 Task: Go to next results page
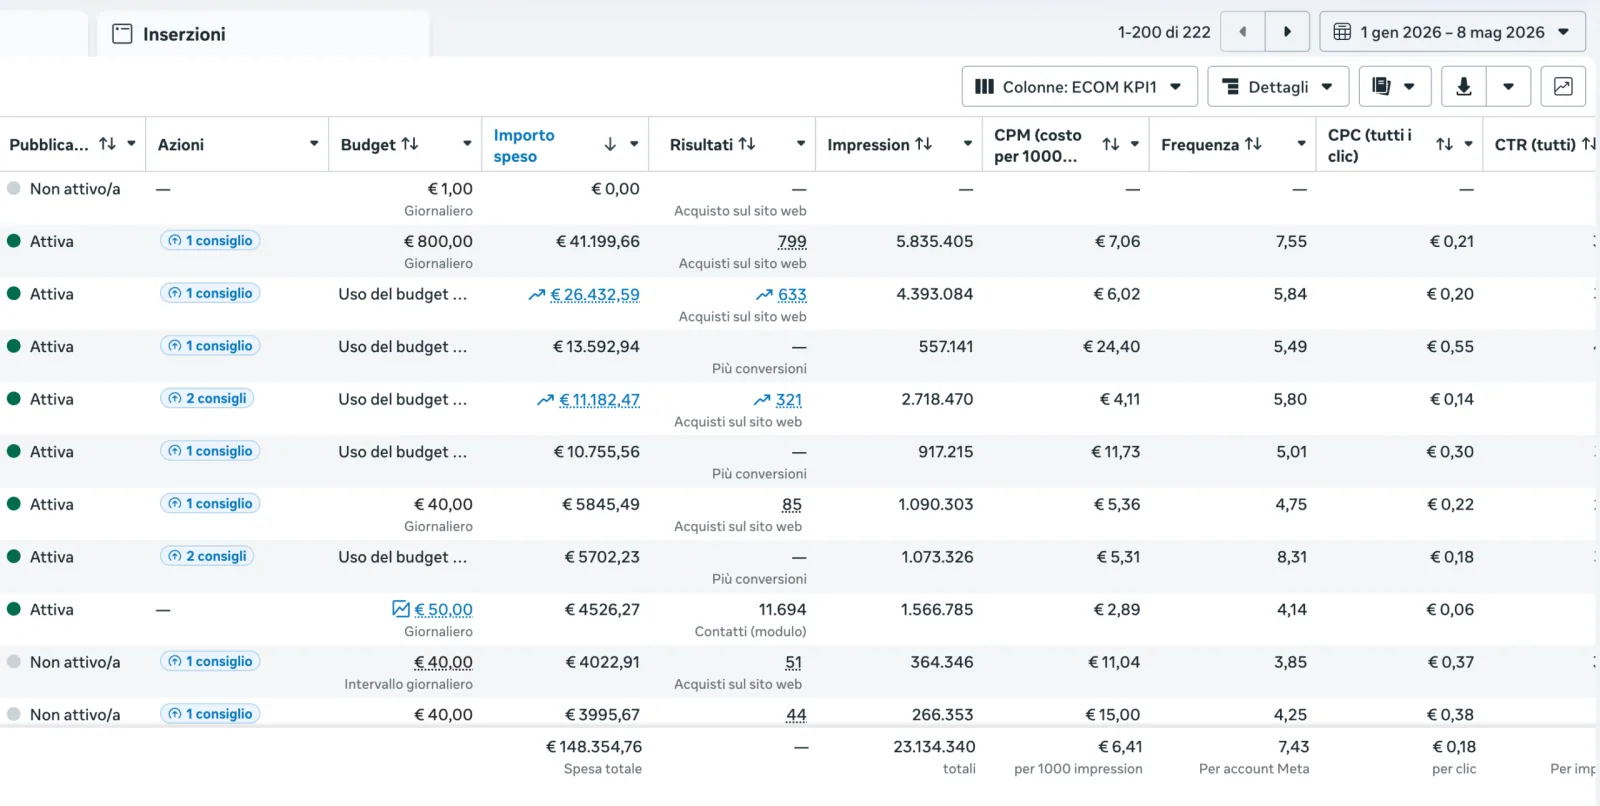pos(1287,32)
